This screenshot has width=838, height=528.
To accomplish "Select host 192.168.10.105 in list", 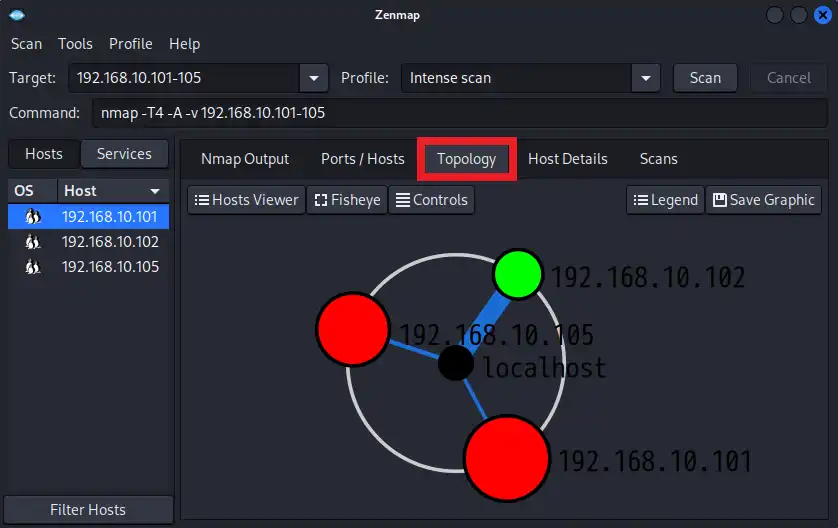I will tap(88, 267).
